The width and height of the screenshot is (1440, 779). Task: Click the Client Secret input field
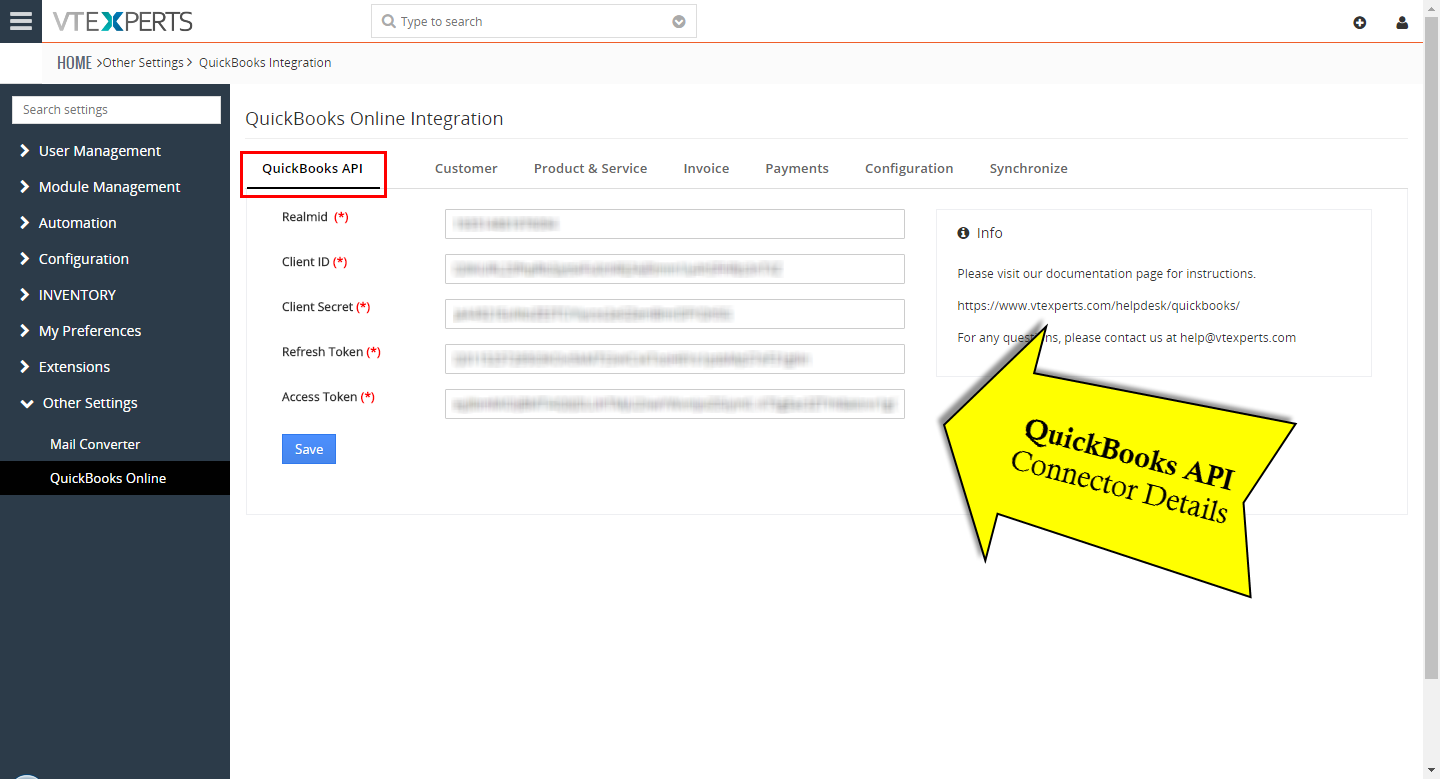tap(675, 314)
